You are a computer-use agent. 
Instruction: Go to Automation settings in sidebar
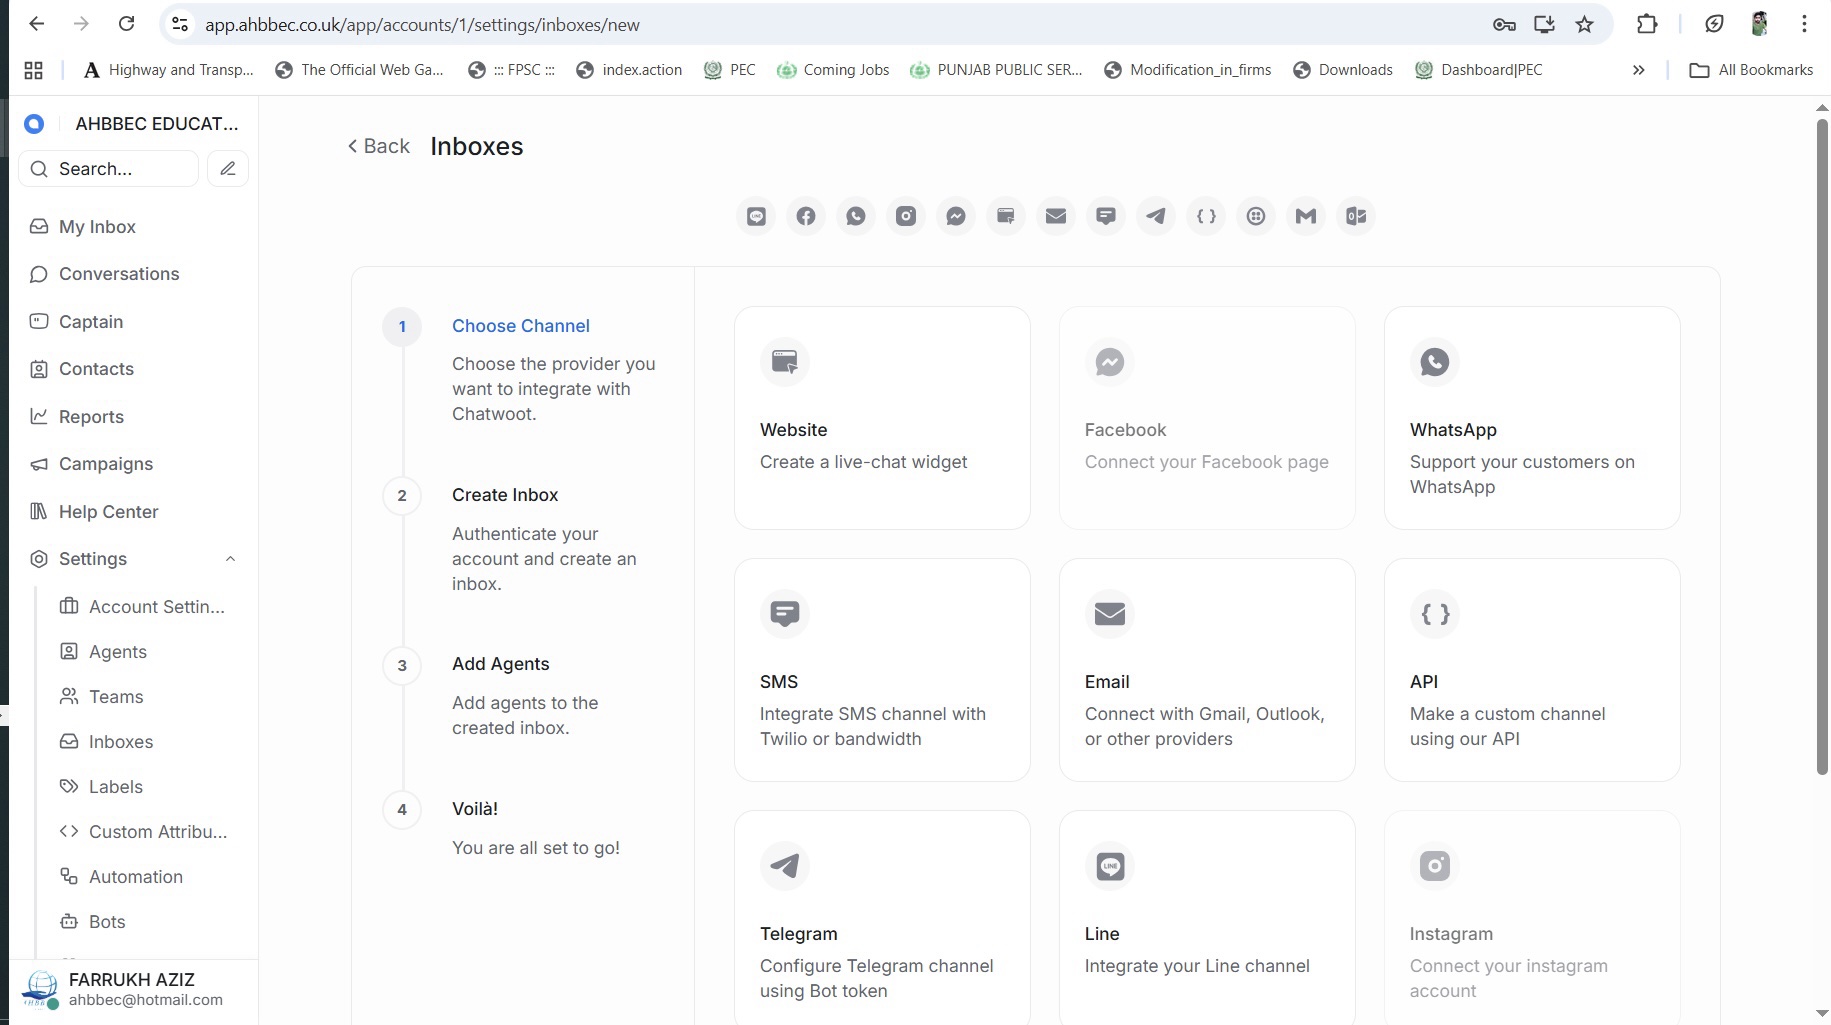tap(136, 877)
